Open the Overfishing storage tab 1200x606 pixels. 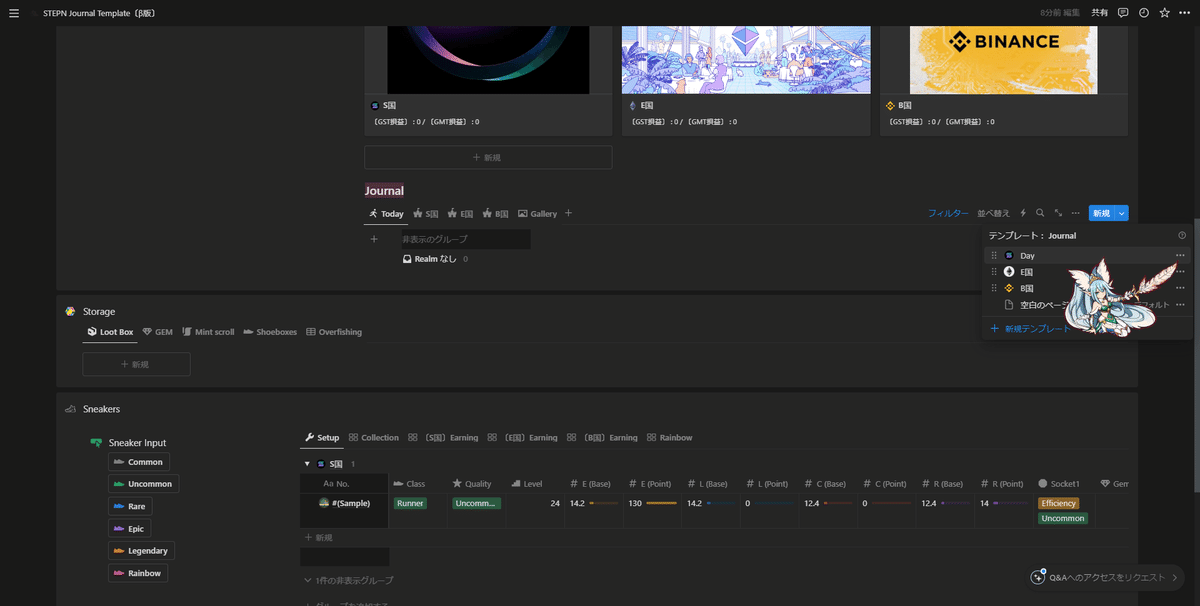(x=334, y=332)
